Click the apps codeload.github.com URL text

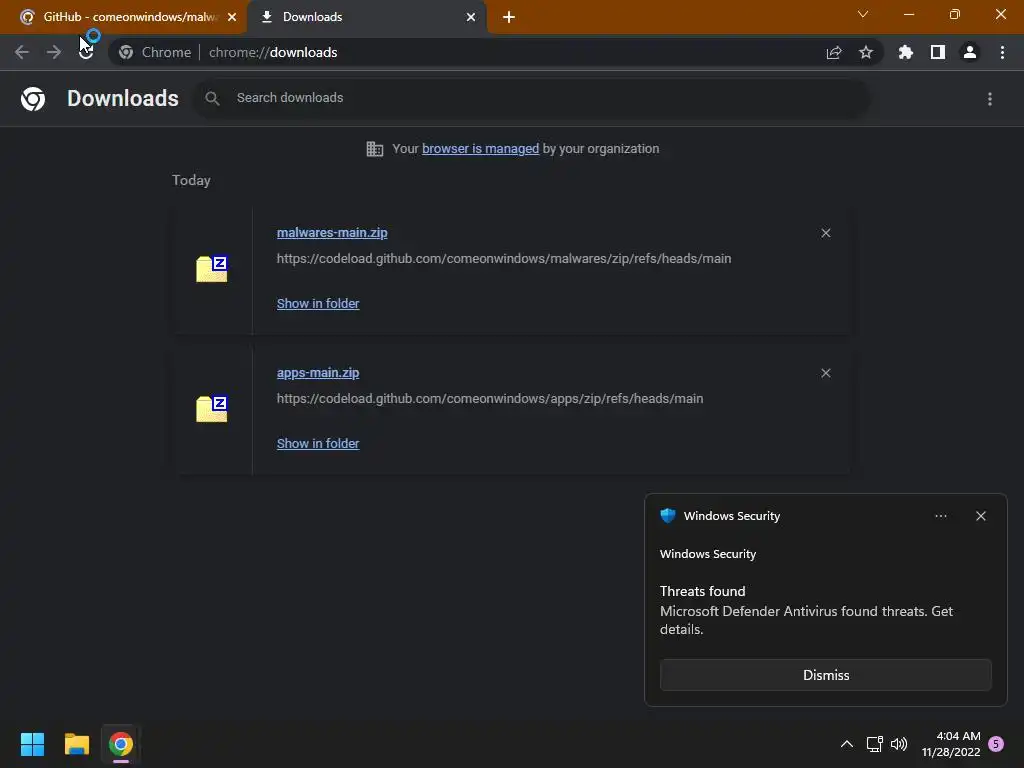[490, 398]
